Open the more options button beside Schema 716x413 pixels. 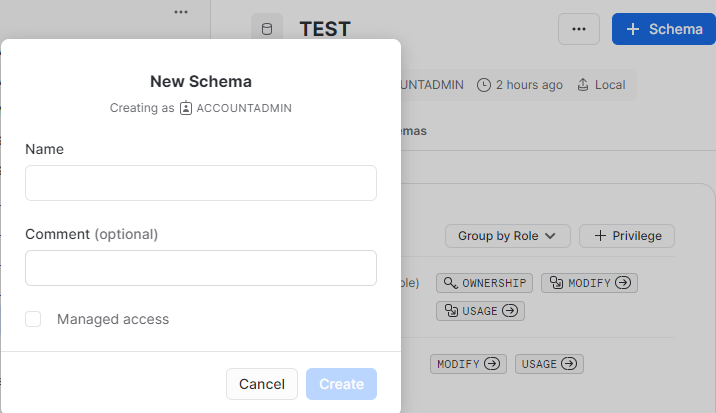click(x=579, y=29)
